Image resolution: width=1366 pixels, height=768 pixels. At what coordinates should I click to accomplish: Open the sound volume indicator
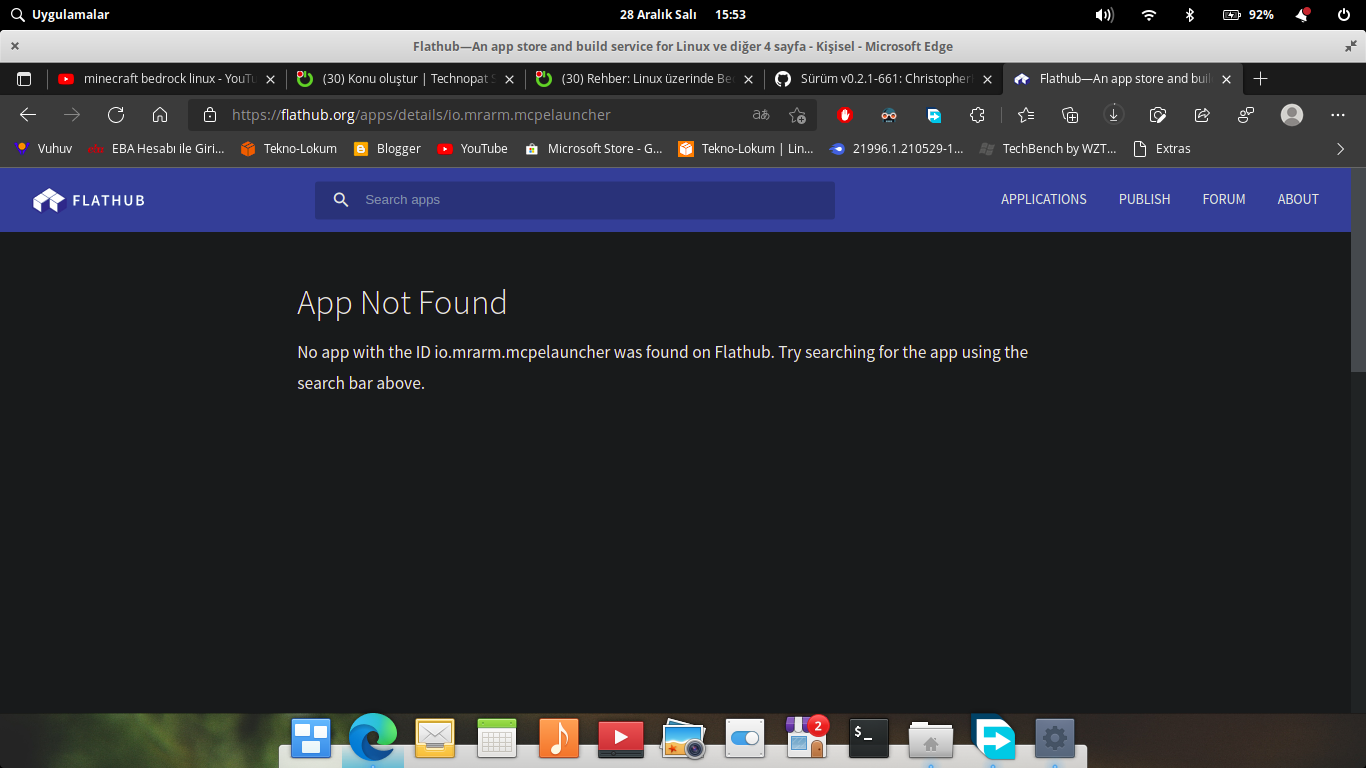(x=1105, y=15)
